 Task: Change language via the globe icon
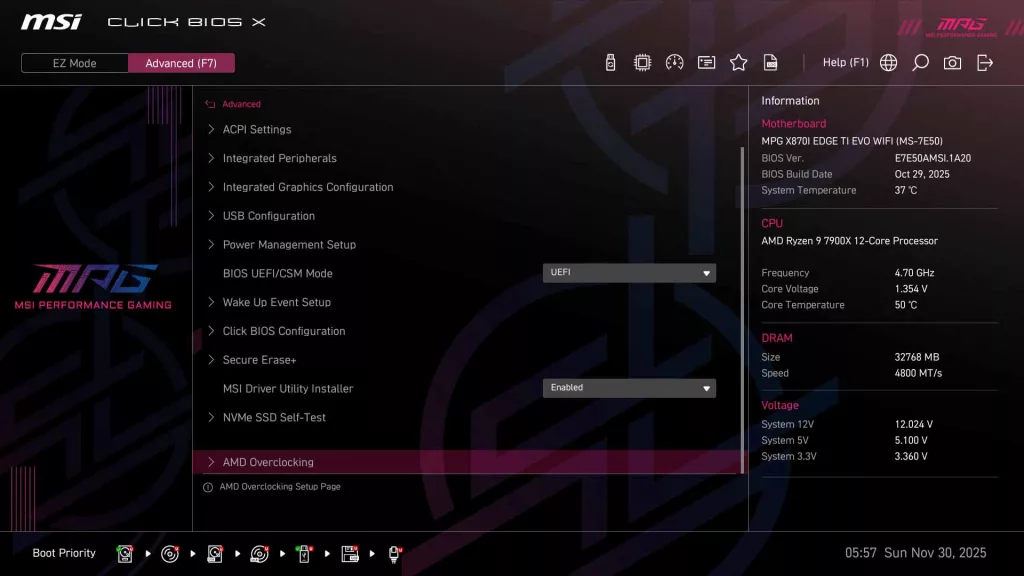888,62
